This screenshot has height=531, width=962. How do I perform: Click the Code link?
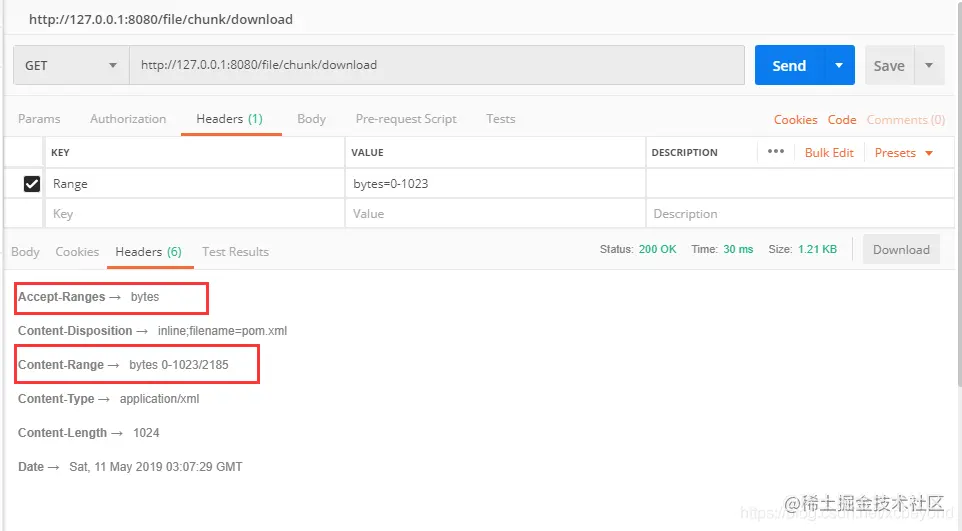coord(842,120)
